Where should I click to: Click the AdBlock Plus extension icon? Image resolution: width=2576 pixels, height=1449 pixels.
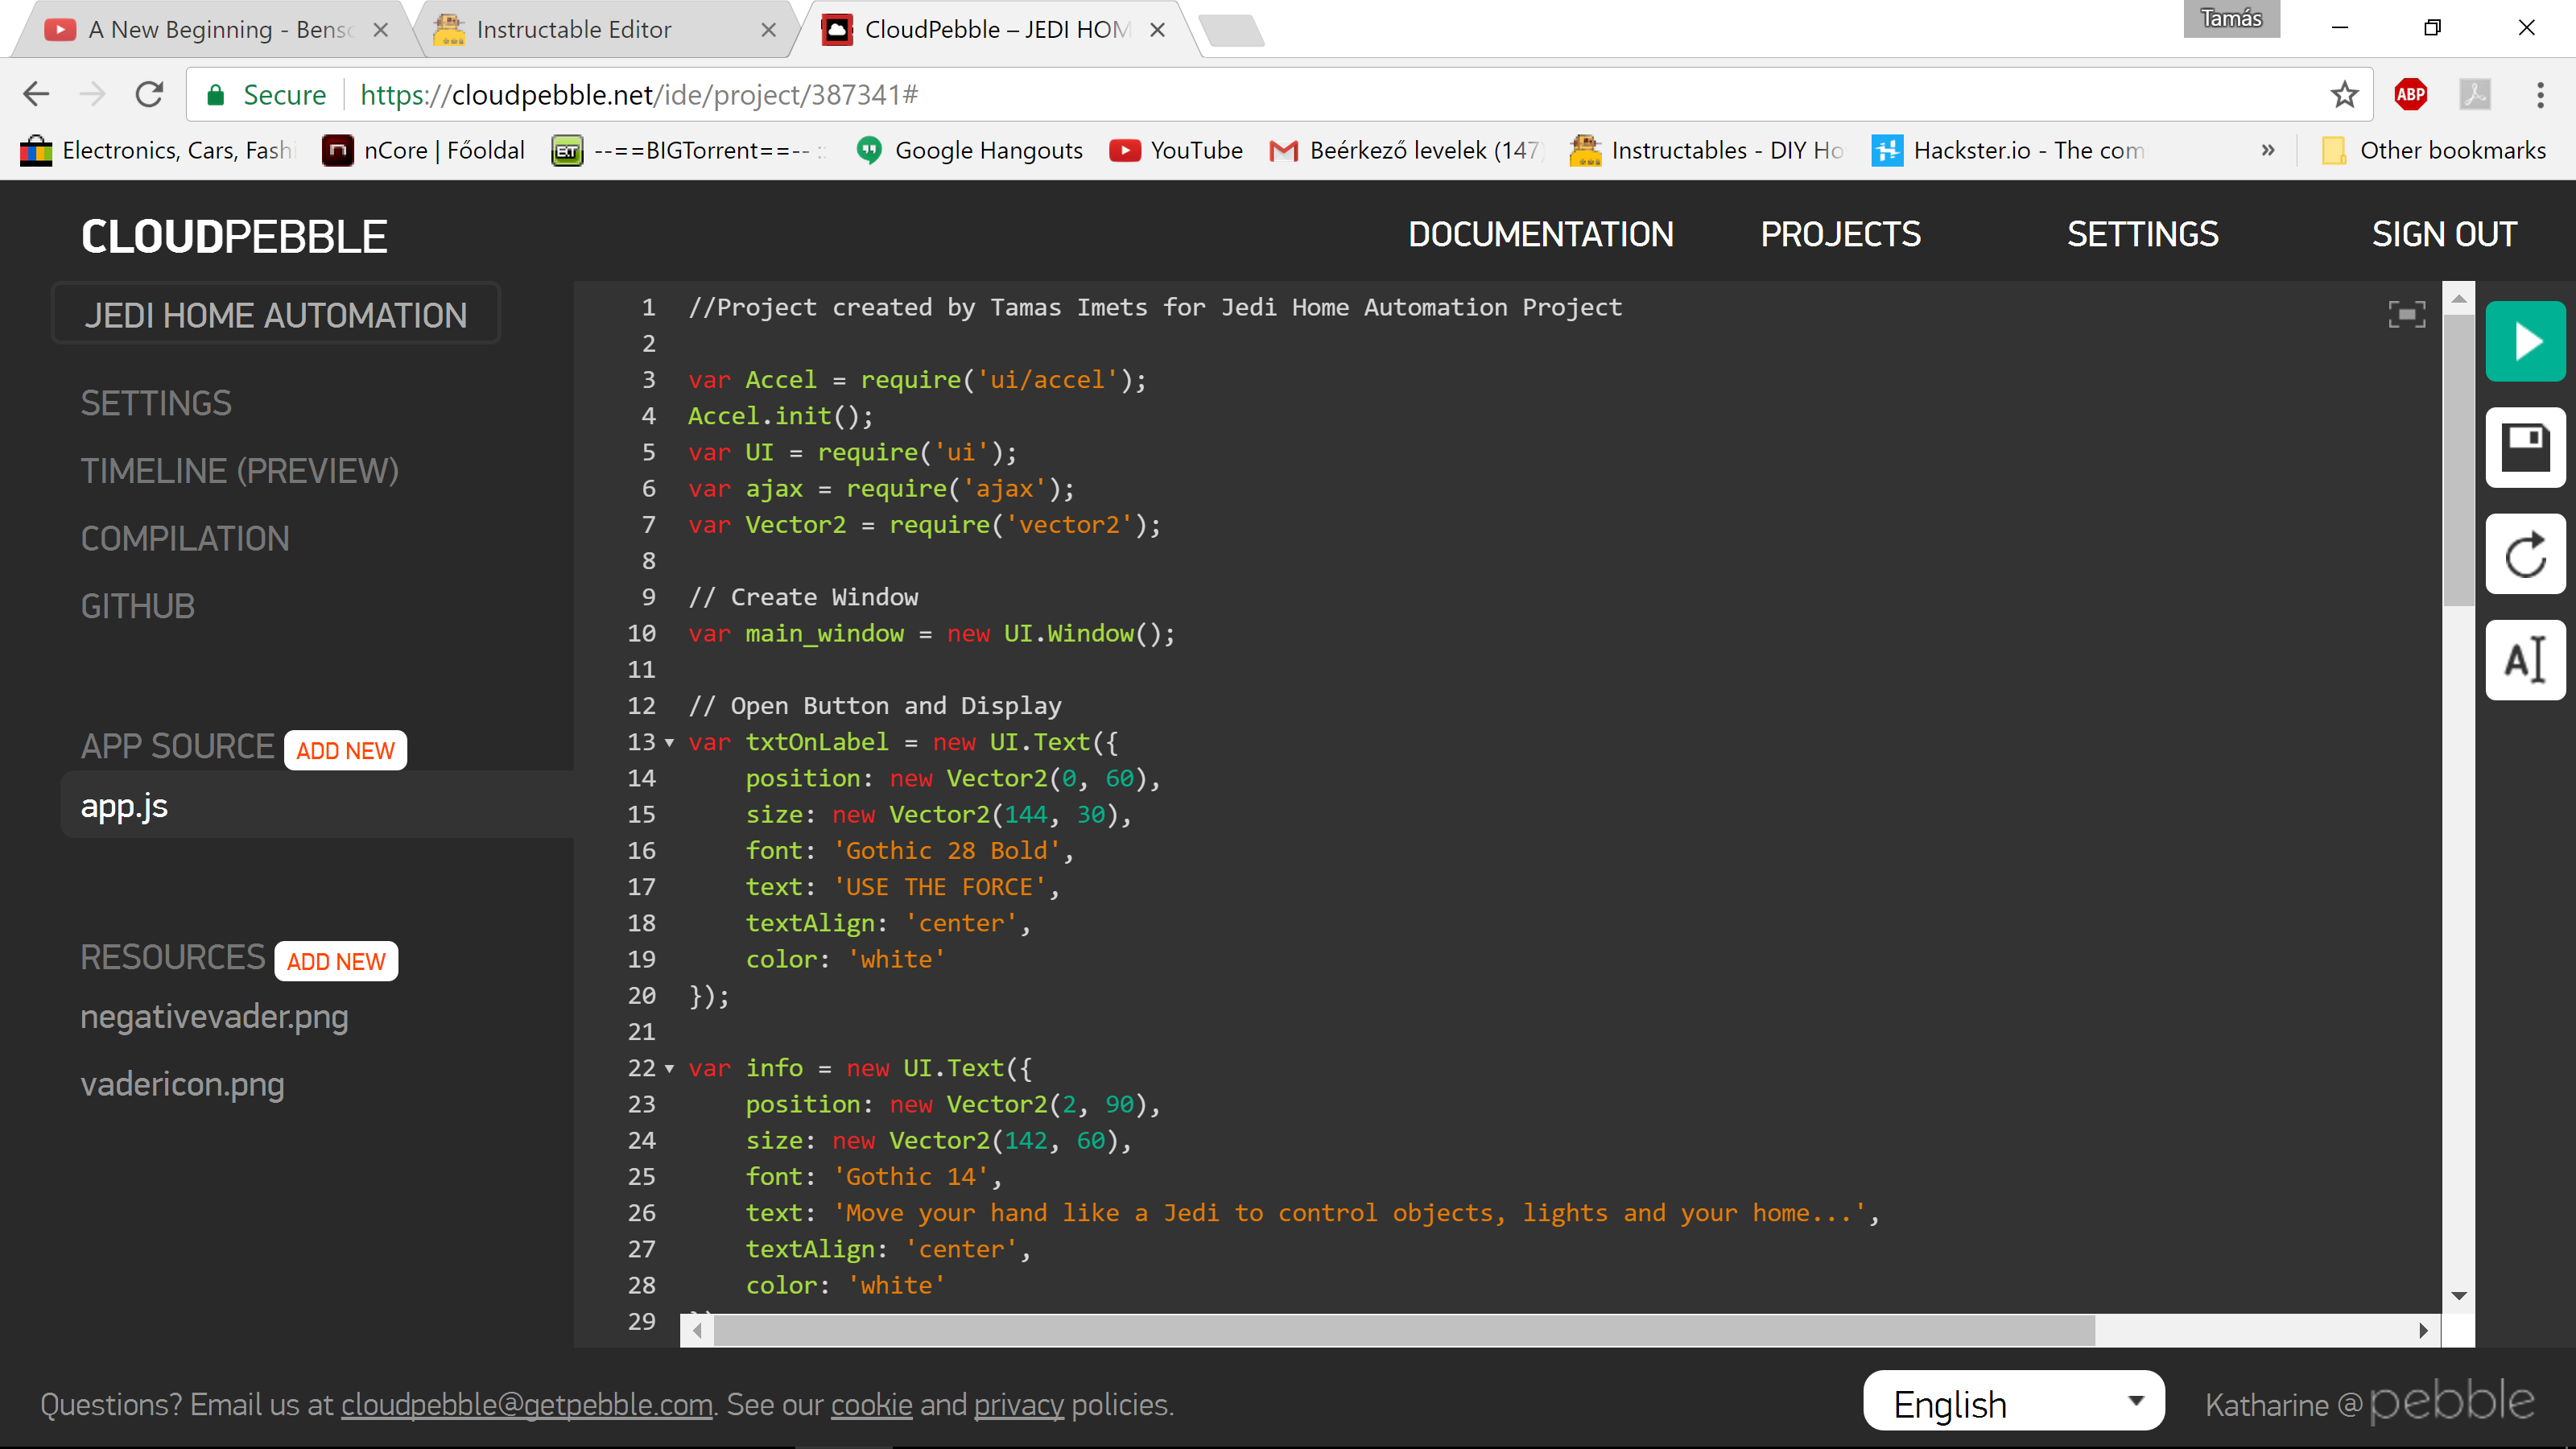pos(2410,95)
